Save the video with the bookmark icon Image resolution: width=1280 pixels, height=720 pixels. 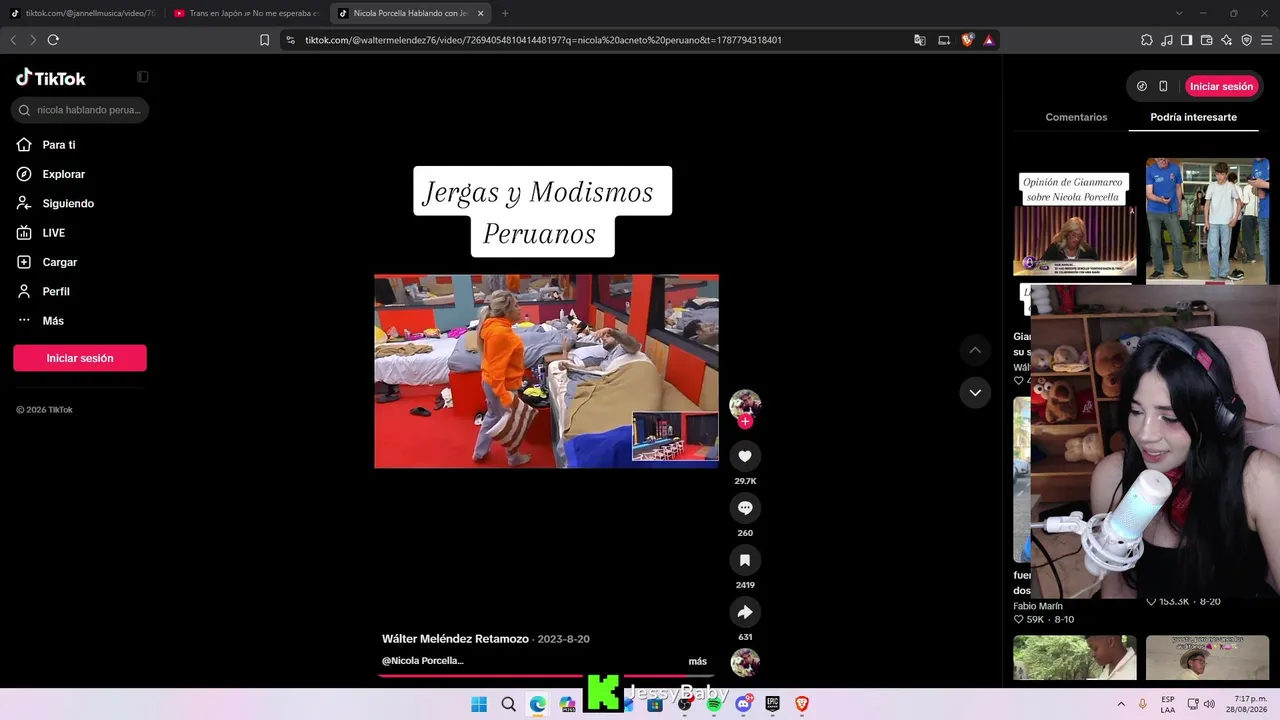745,560
